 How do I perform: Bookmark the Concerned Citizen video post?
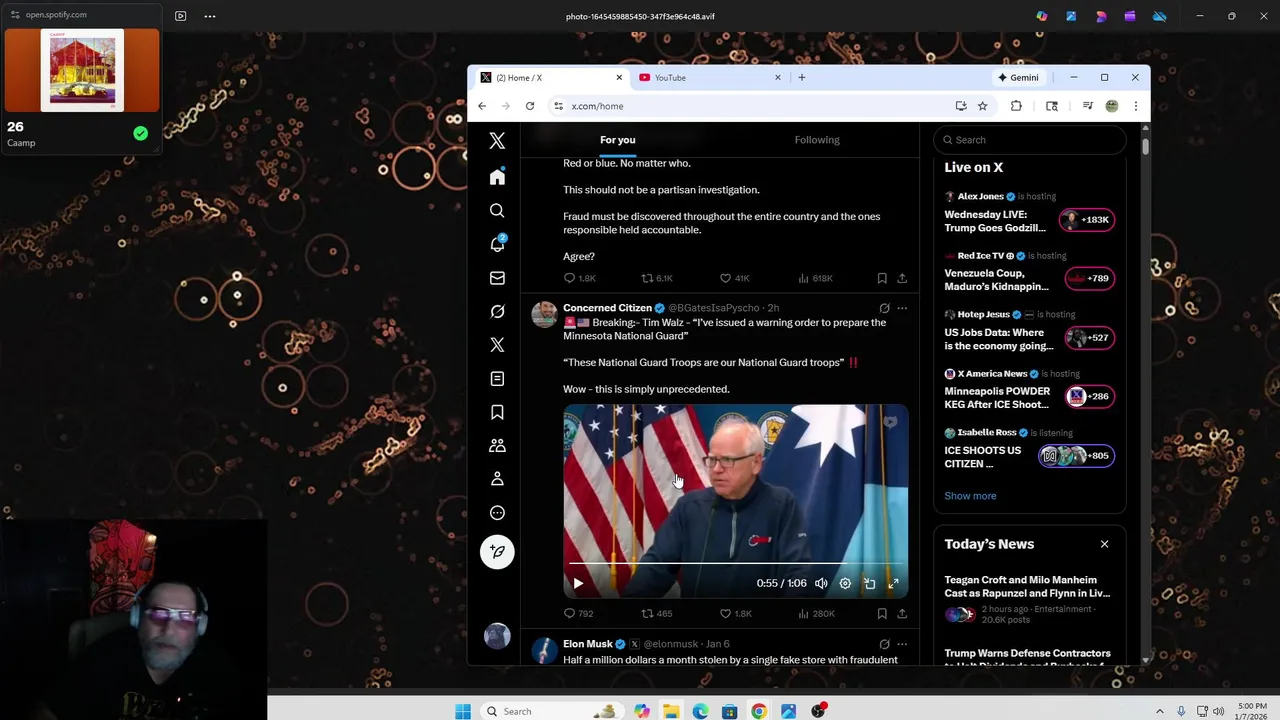coord(882,613)
